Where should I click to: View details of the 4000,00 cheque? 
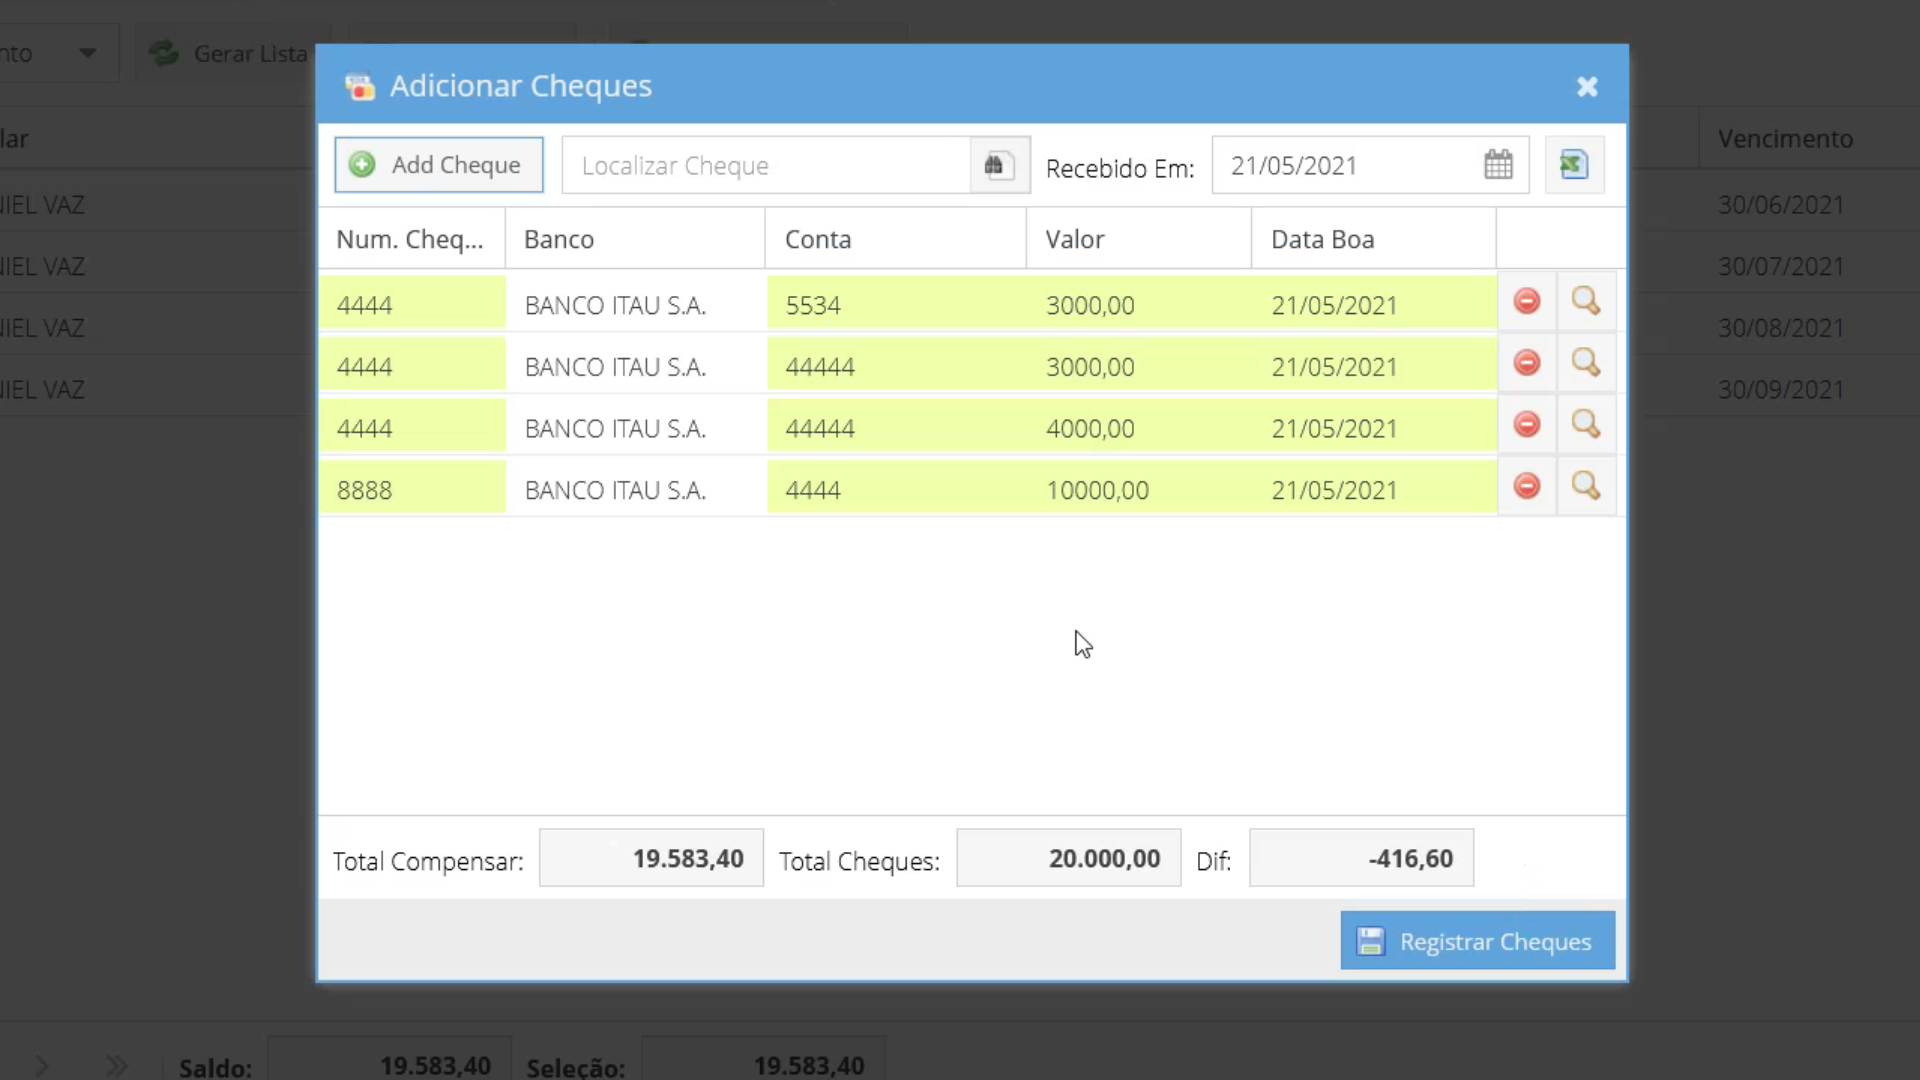tap(1586, 425)
